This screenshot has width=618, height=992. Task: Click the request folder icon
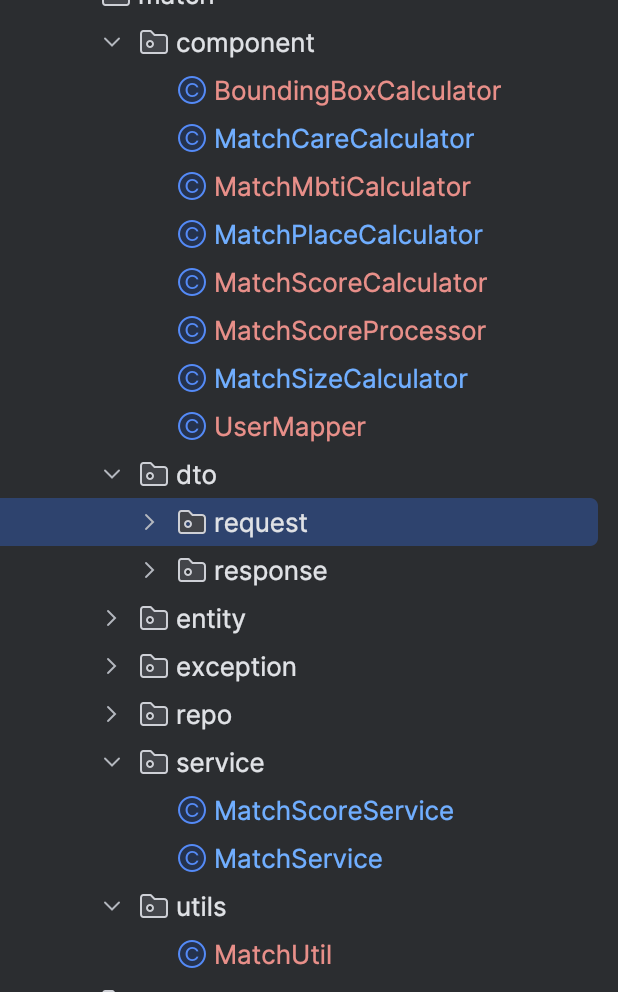click(x=191, y=523)
